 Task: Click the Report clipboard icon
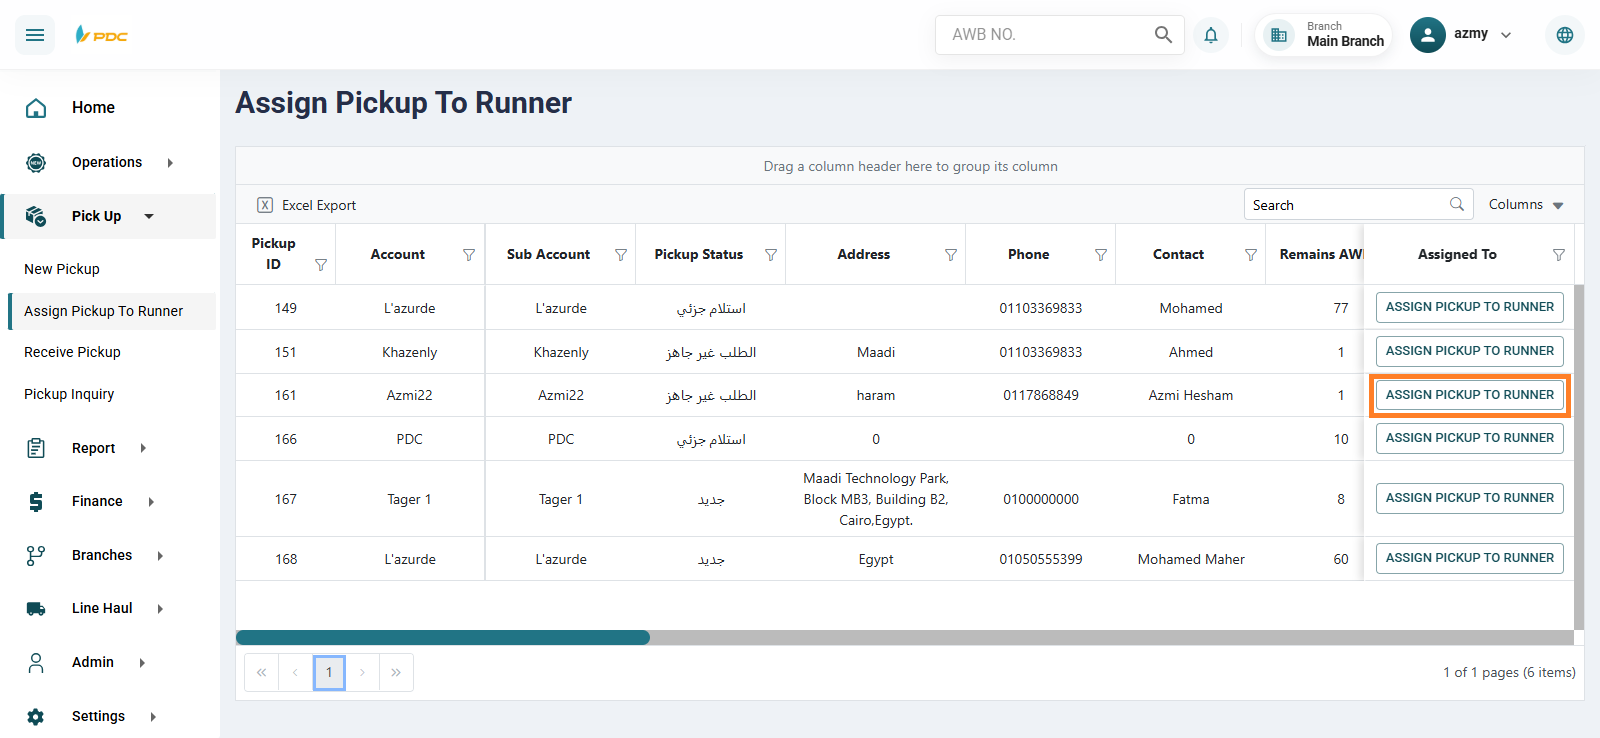coord(36,448)
